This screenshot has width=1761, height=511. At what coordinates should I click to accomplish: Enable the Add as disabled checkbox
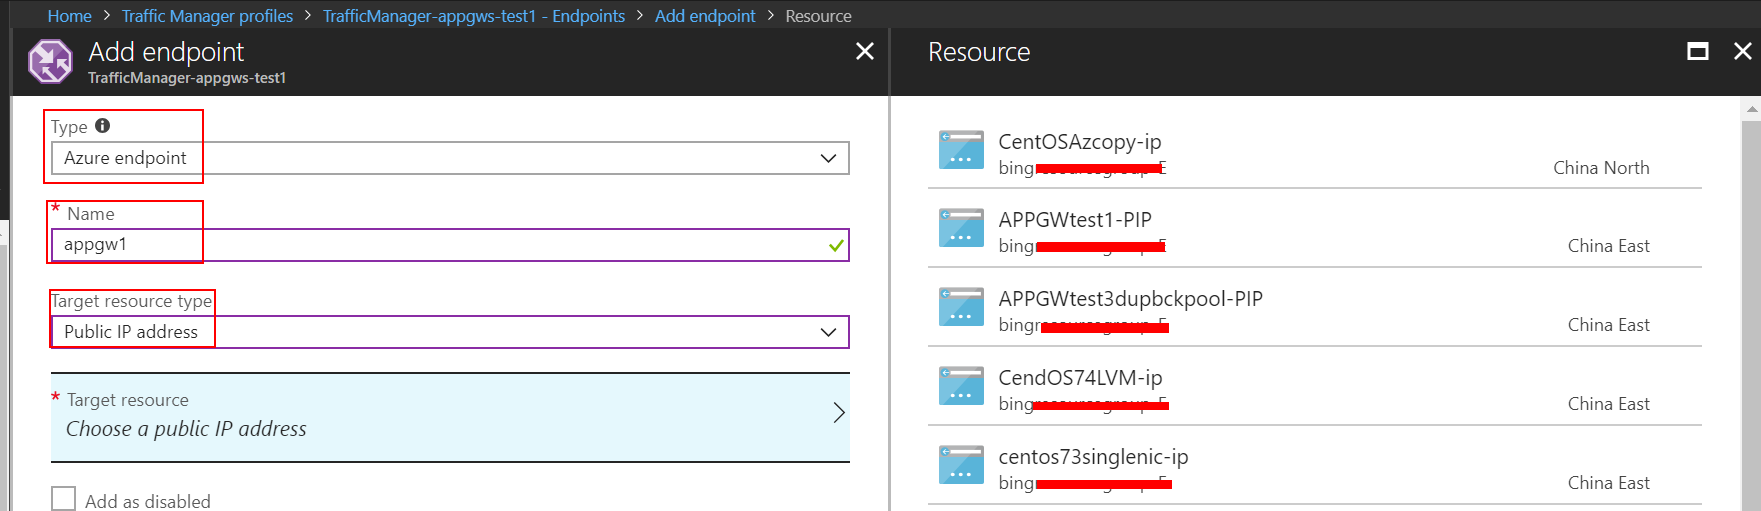coord(64,499)
